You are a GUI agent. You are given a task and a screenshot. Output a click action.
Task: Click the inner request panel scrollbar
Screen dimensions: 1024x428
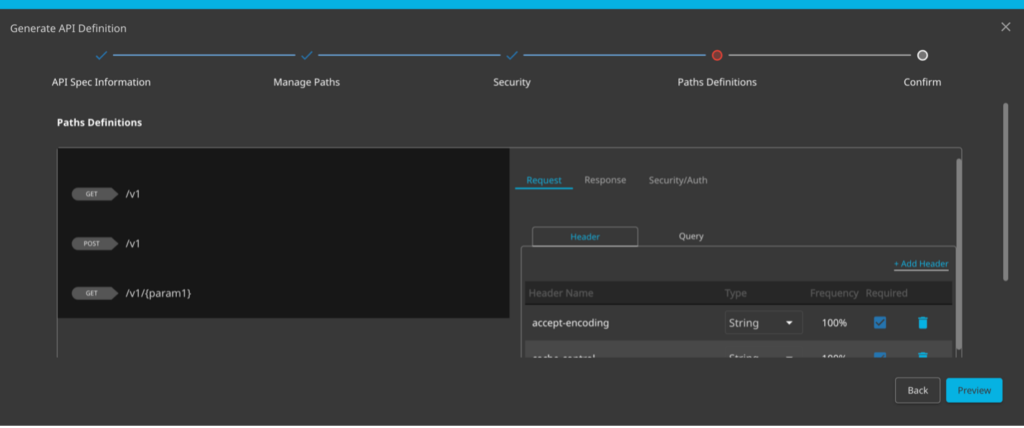[959, 255]
